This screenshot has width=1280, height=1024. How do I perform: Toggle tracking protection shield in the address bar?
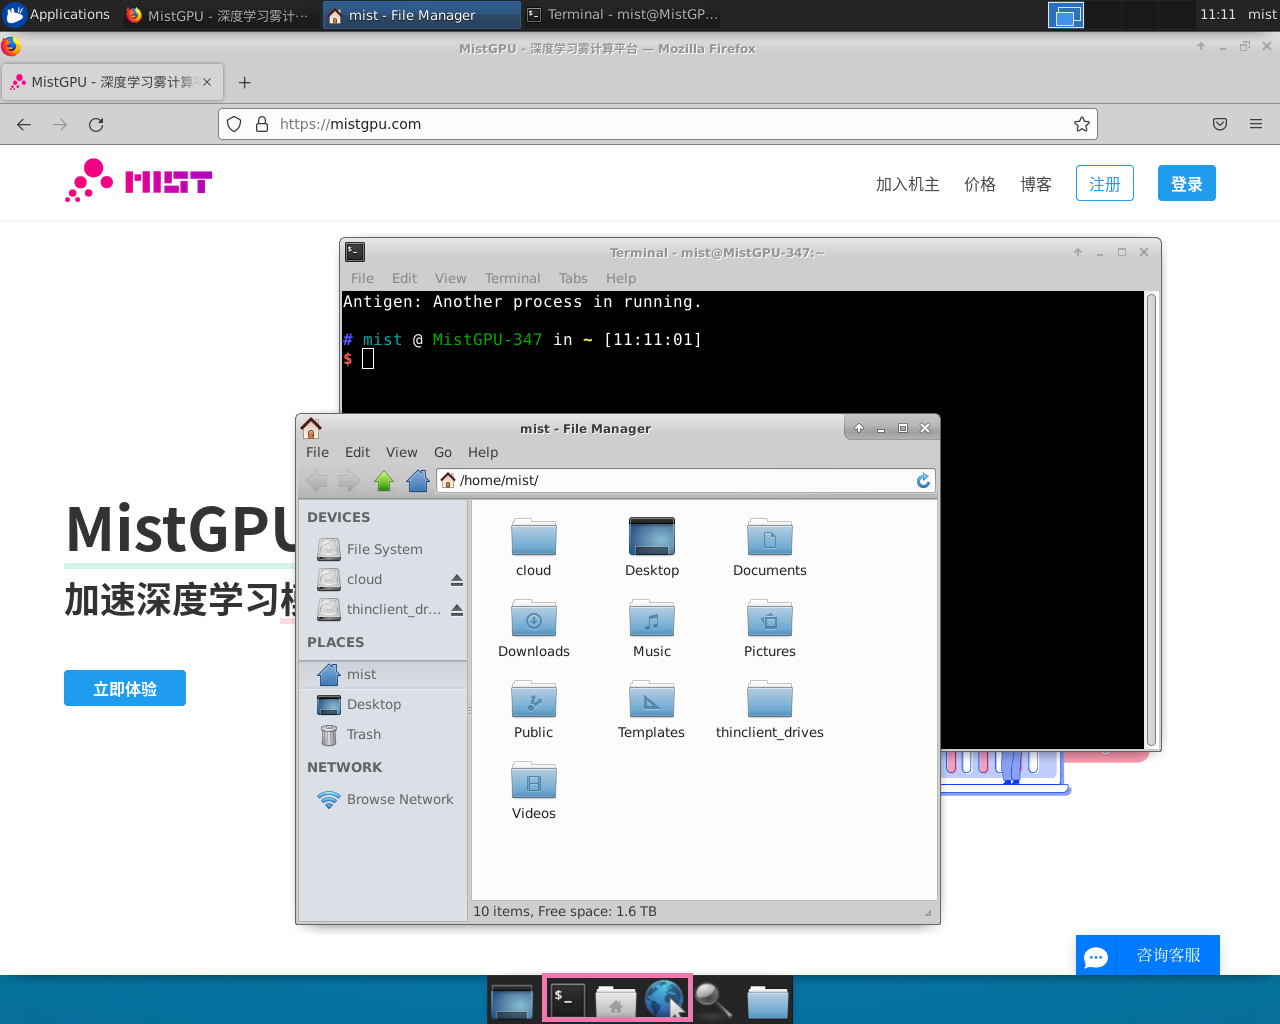233,124
